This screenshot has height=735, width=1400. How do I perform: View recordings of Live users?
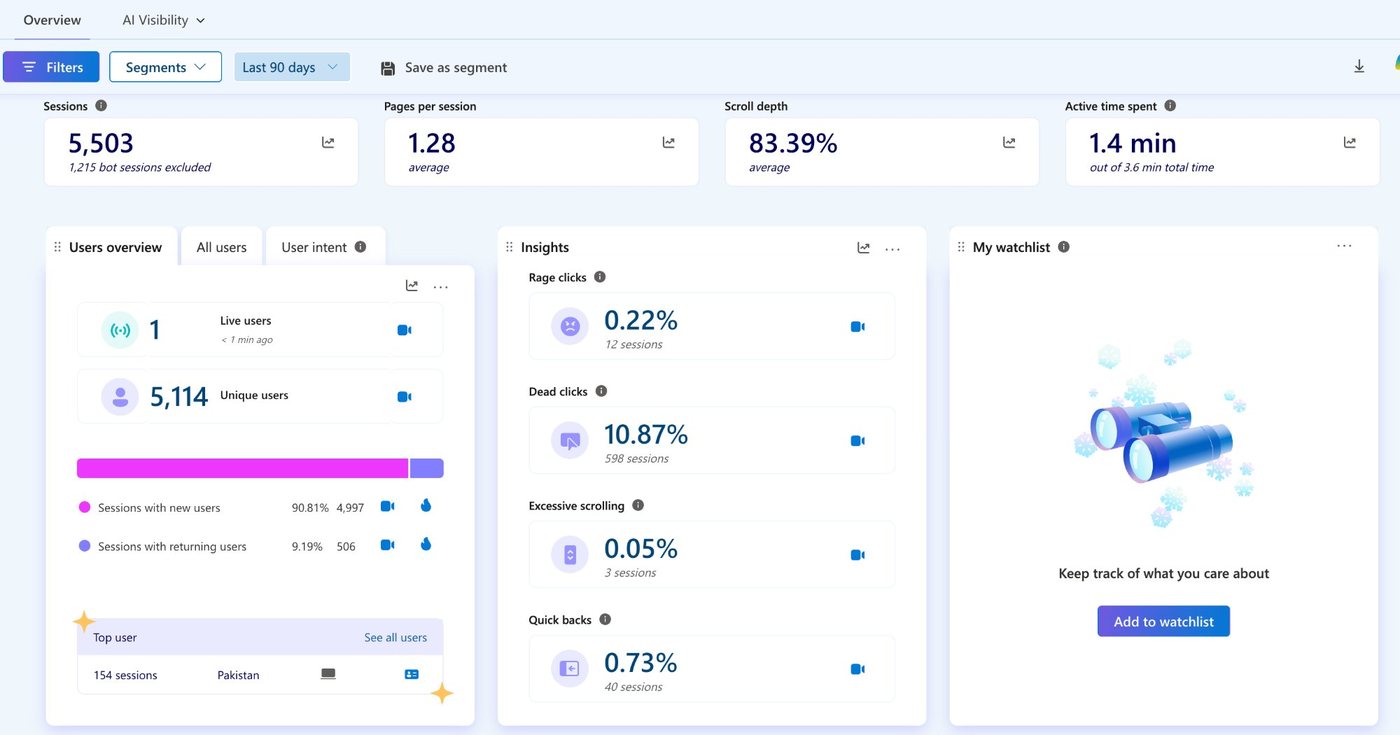(404, 330)
